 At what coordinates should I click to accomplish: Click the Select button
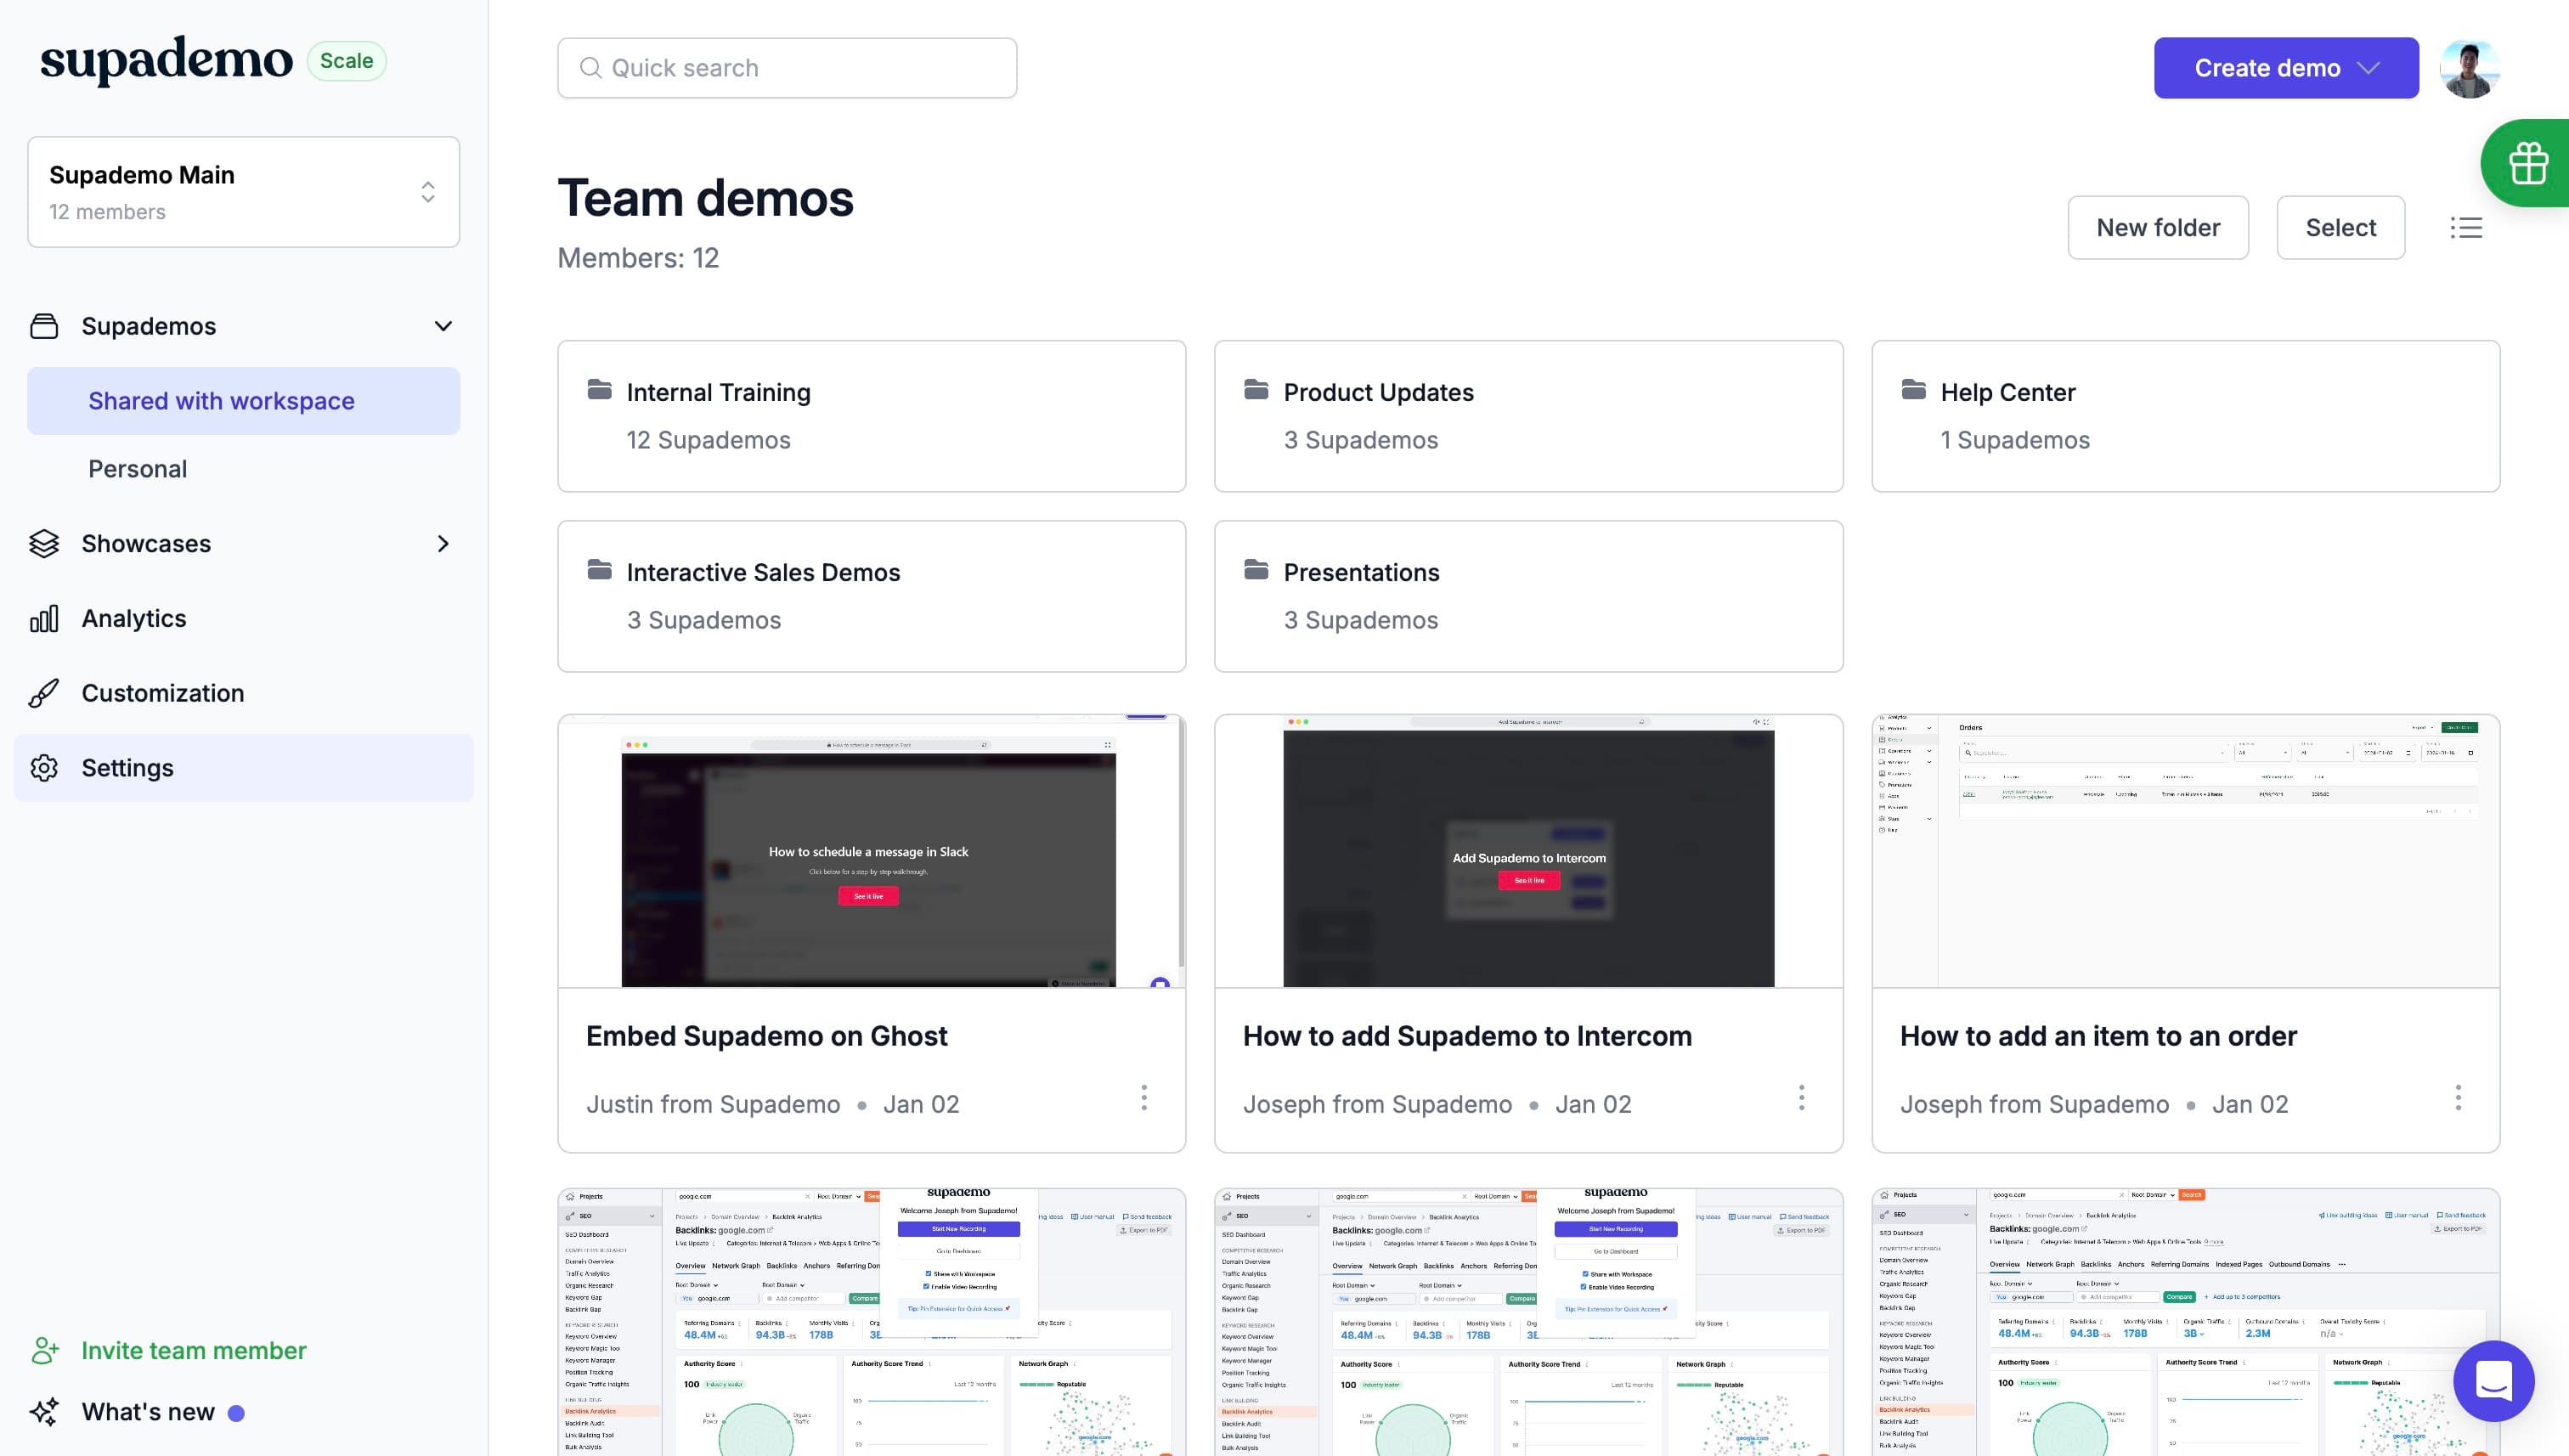tap(2340, 228)
